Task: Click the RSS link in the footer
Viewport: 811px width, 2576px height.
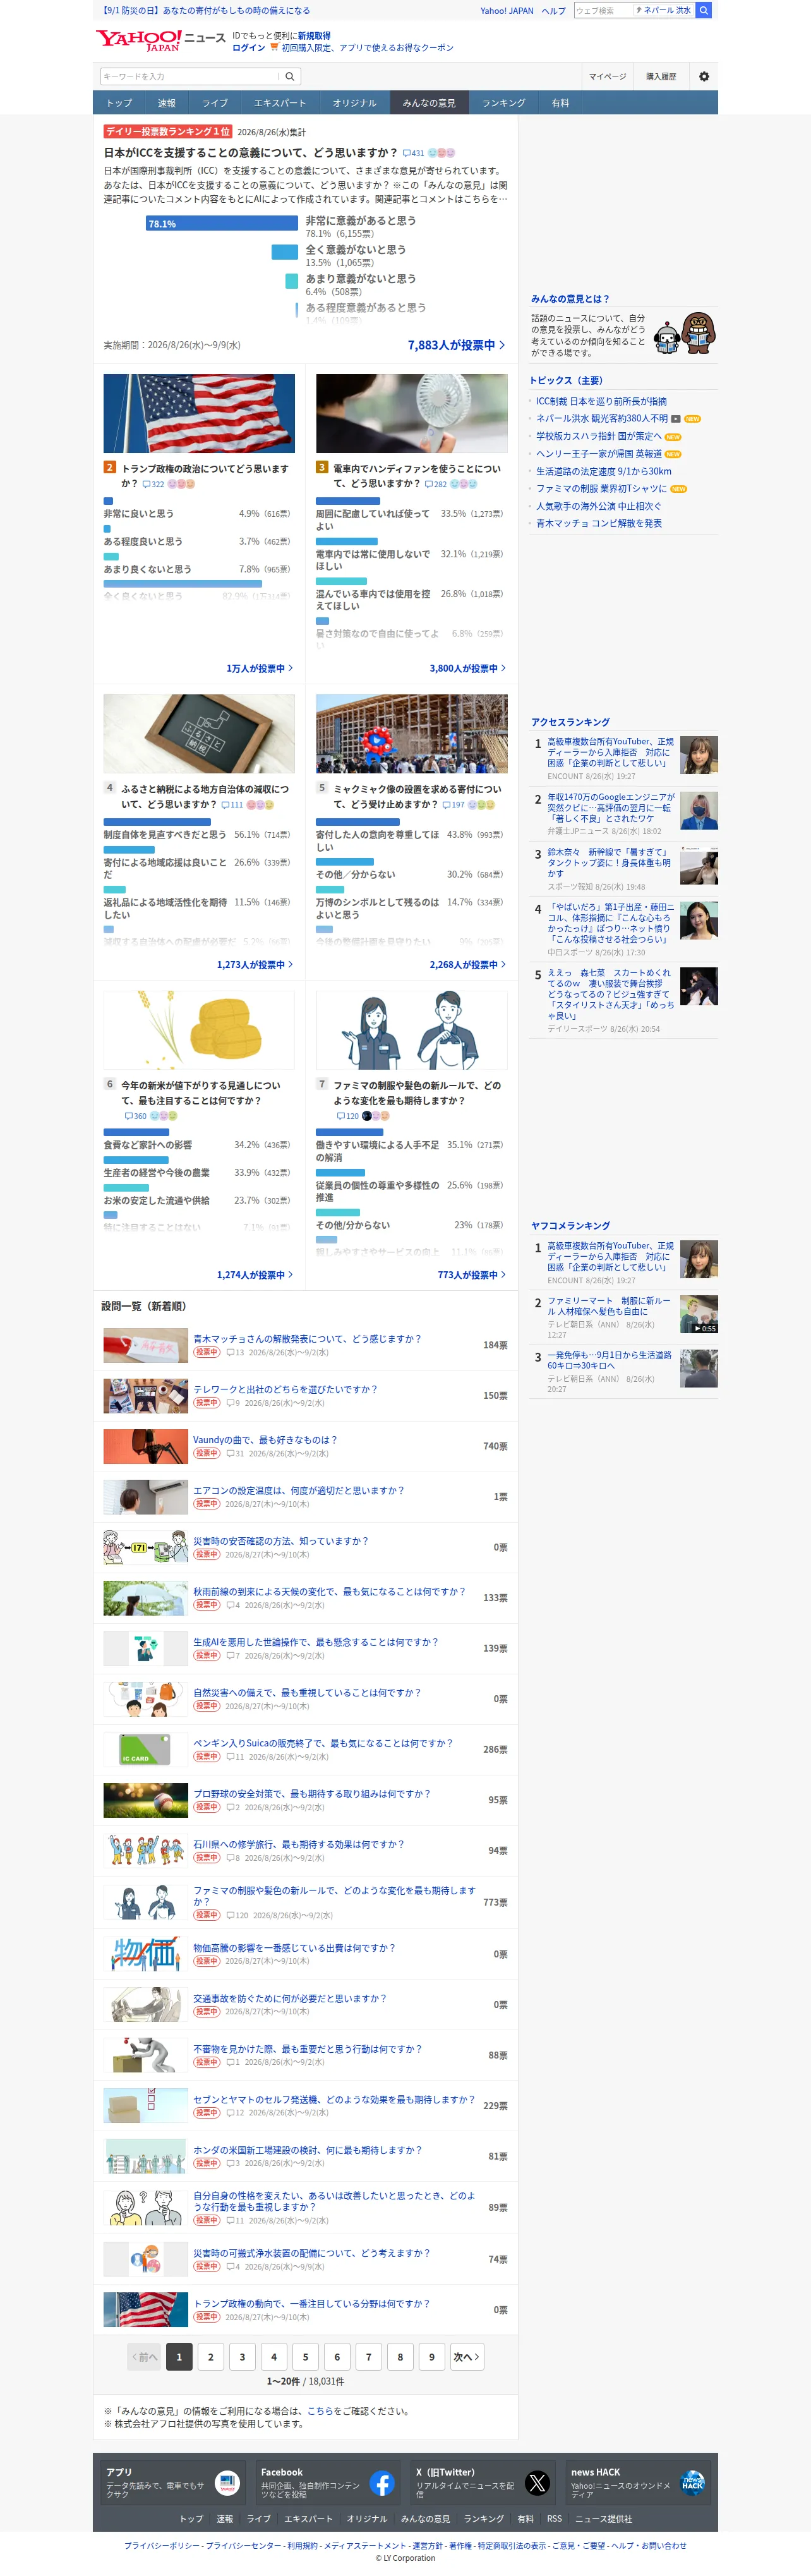Action: point(554,2518)
